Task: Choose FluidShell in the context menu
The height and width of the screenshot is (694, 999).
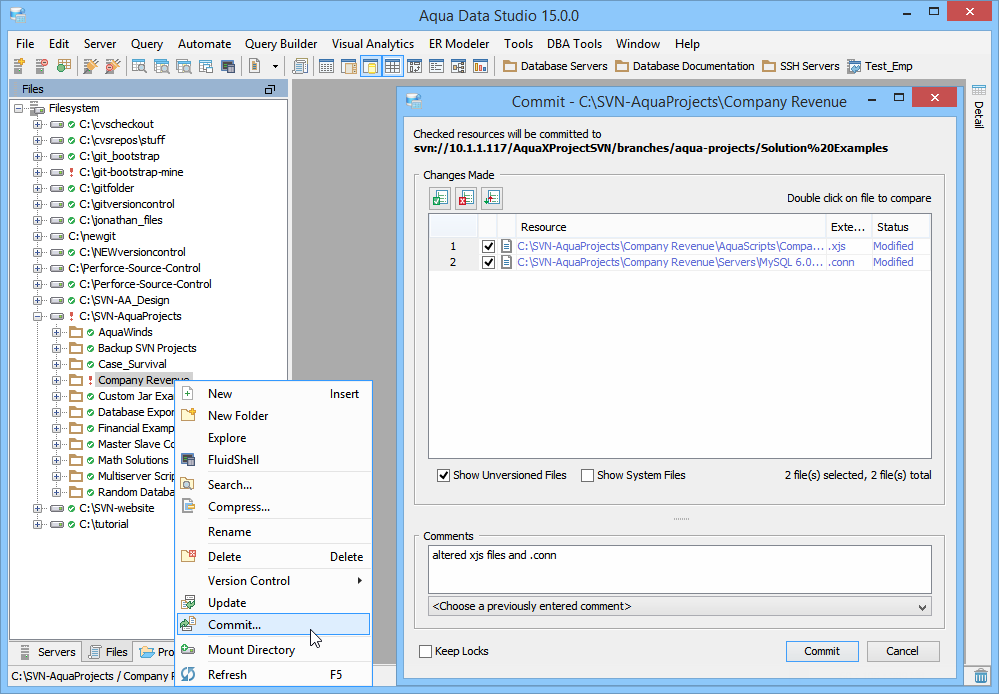Action: [x=273, y=459]
